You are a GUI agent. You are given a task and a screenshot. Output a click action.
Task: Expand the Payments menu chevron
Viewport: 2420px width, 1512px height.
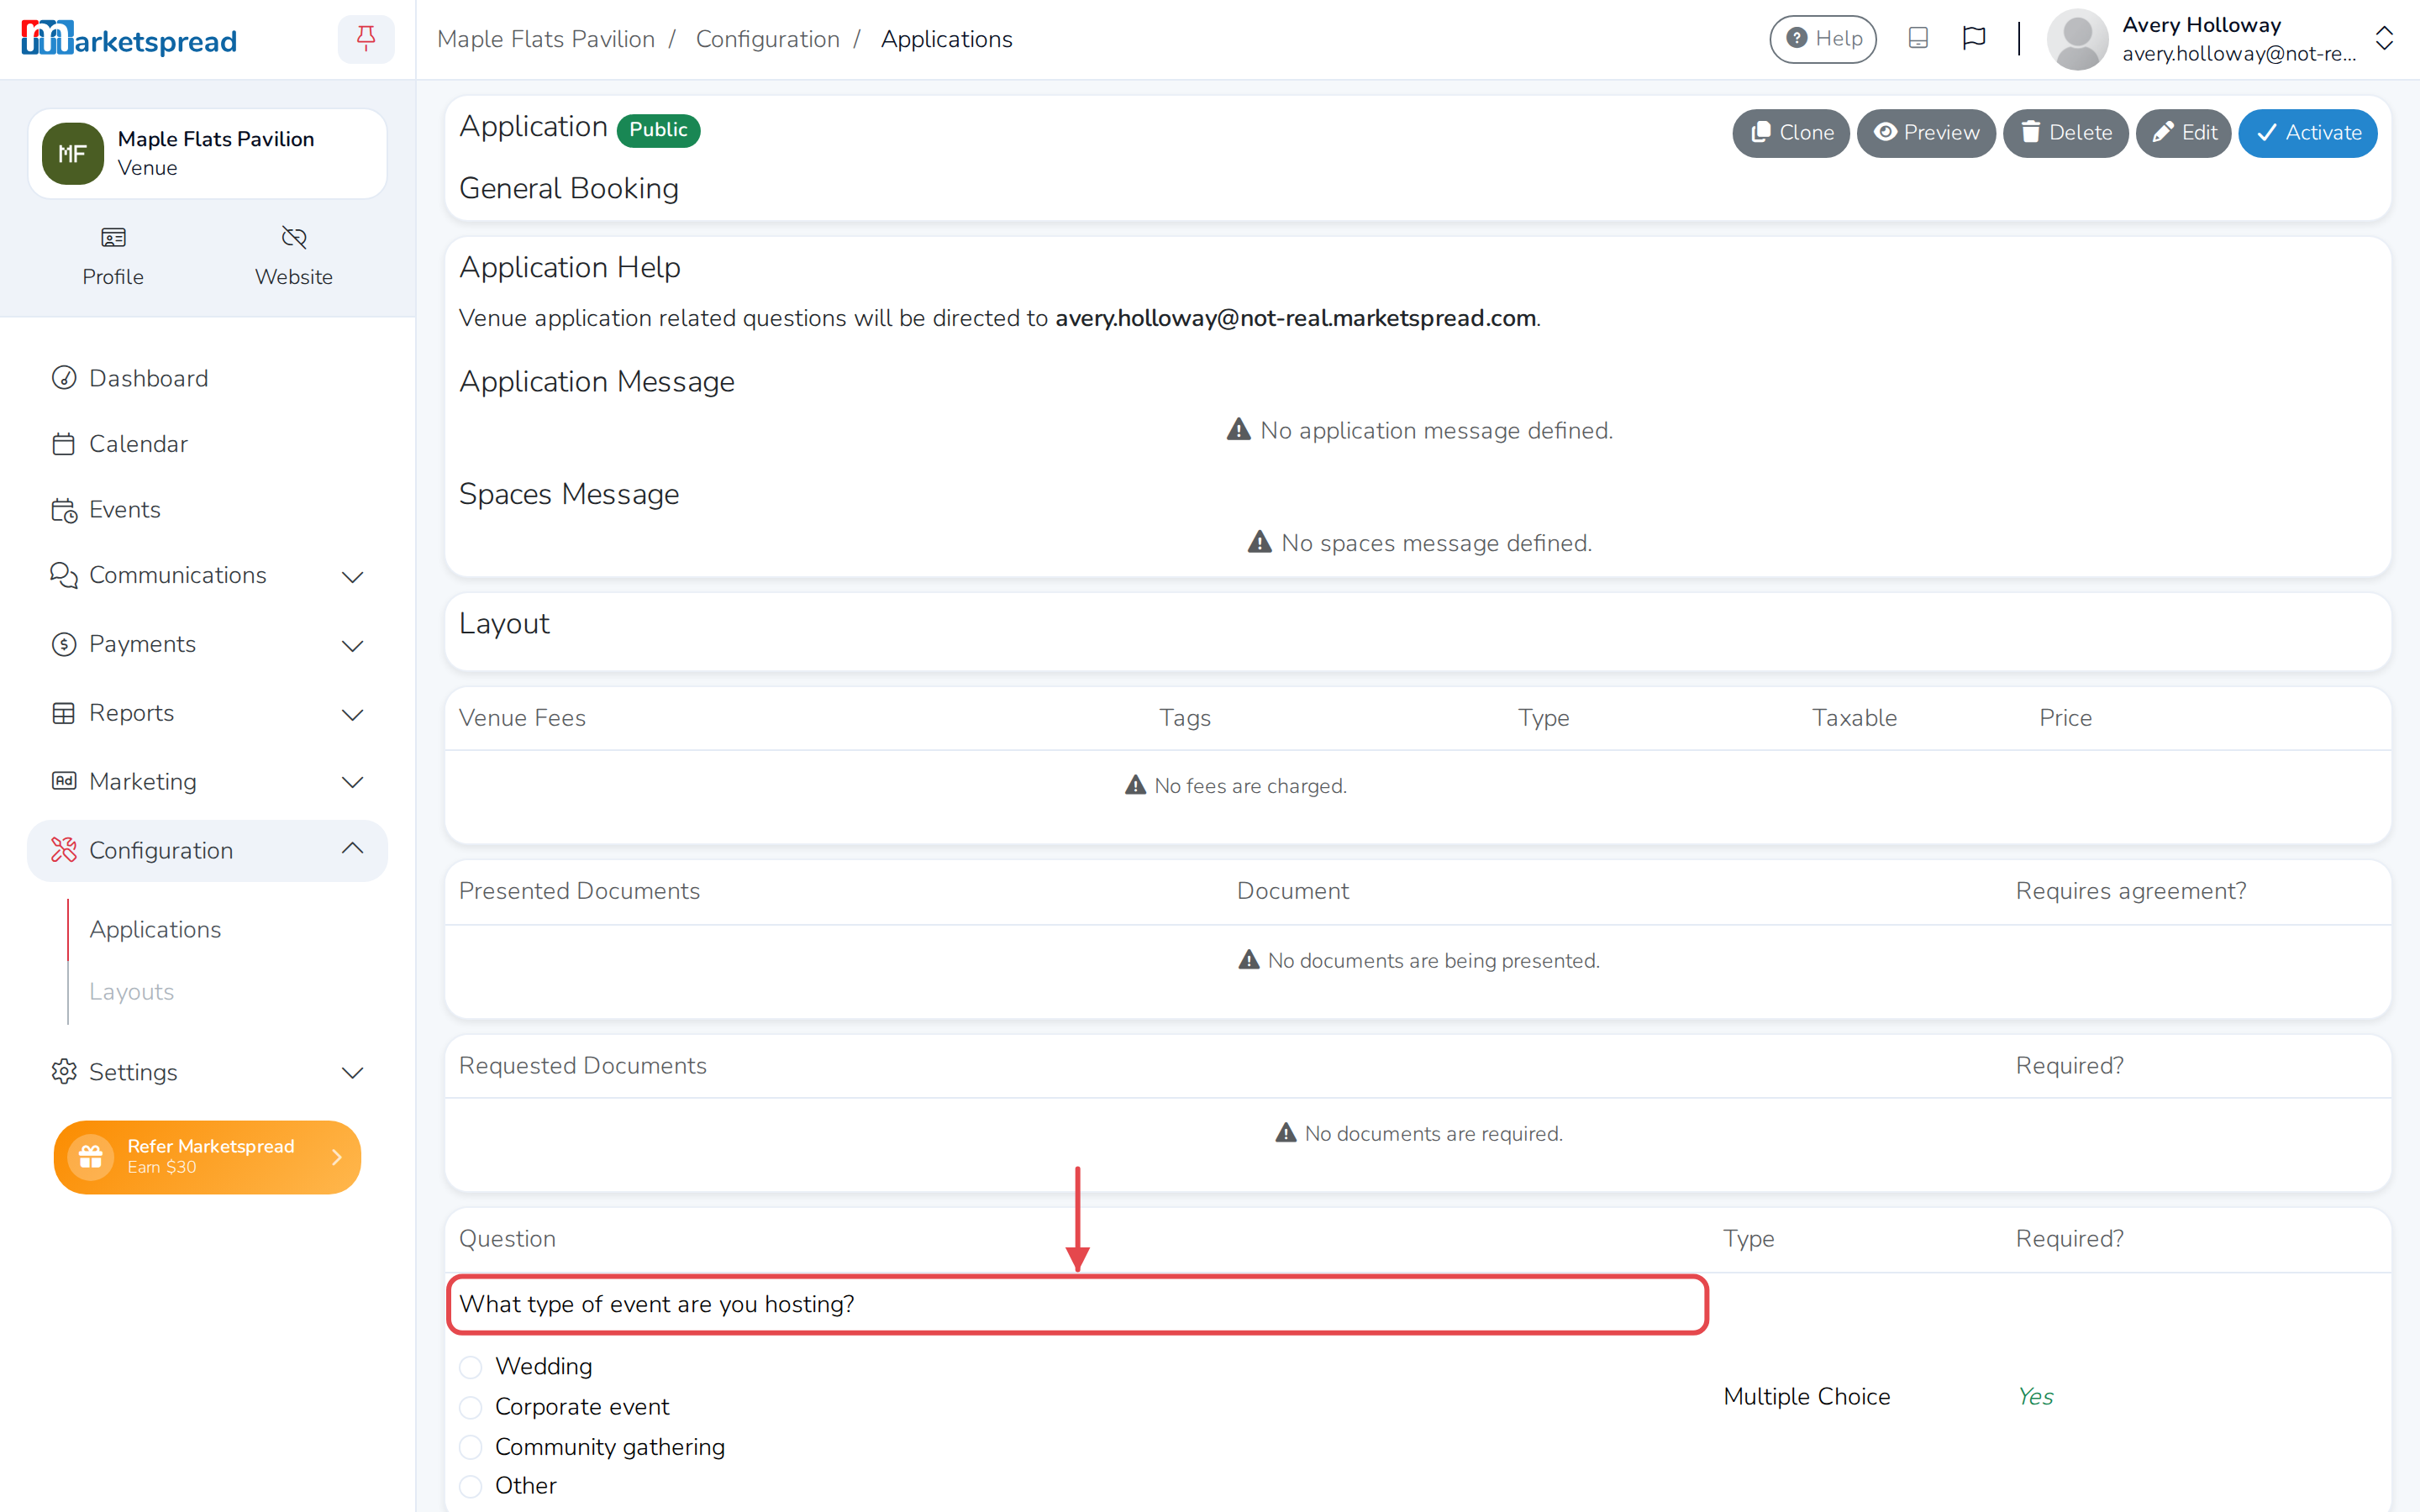click(352, 646)
